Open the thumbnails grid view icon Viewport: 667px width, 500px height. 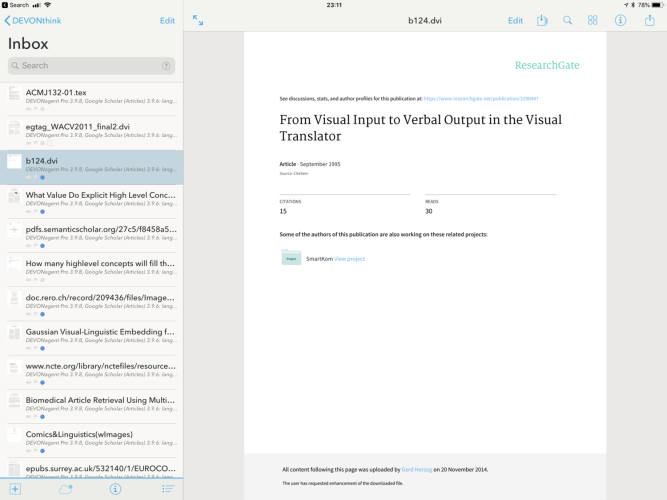(x=593, y=20)
